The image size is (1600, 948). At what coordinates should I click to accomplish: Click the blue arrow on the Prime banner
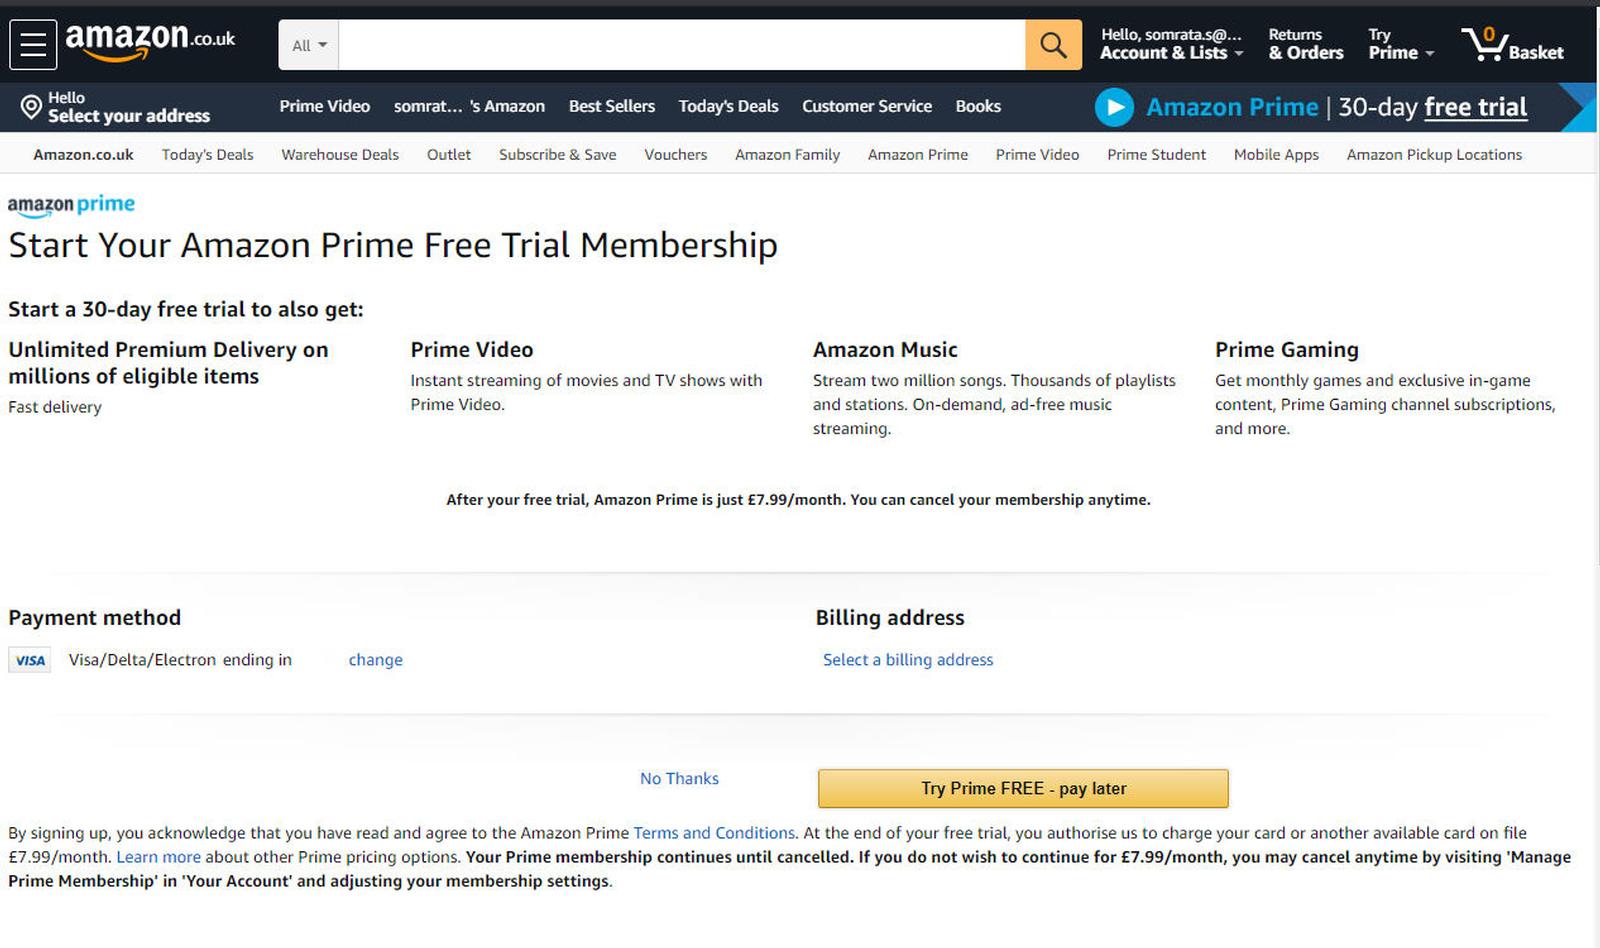click(1578, 107)
